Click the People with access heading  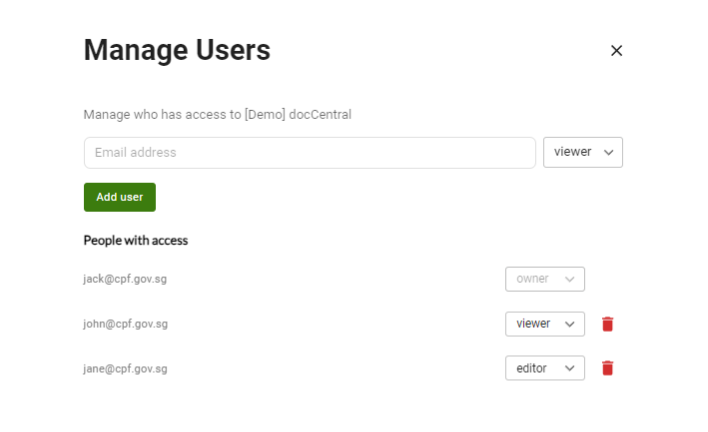pyautogui.click(x=136, y=240)
